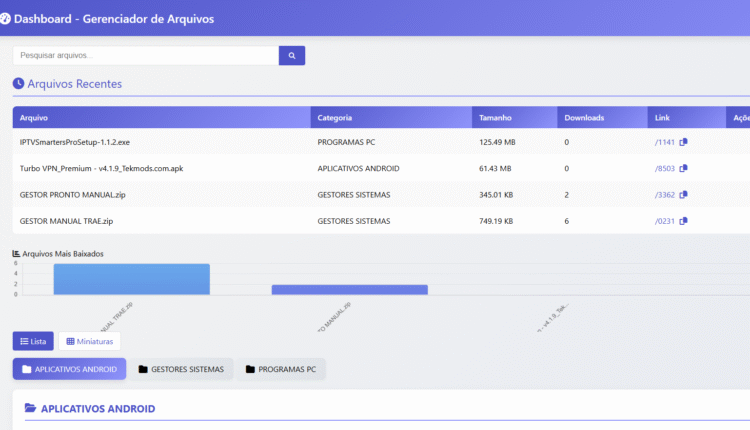Switch to Lista view
The width and height of the screenshot is (750, 430).
pyautogui.click(x=33, y=341)
